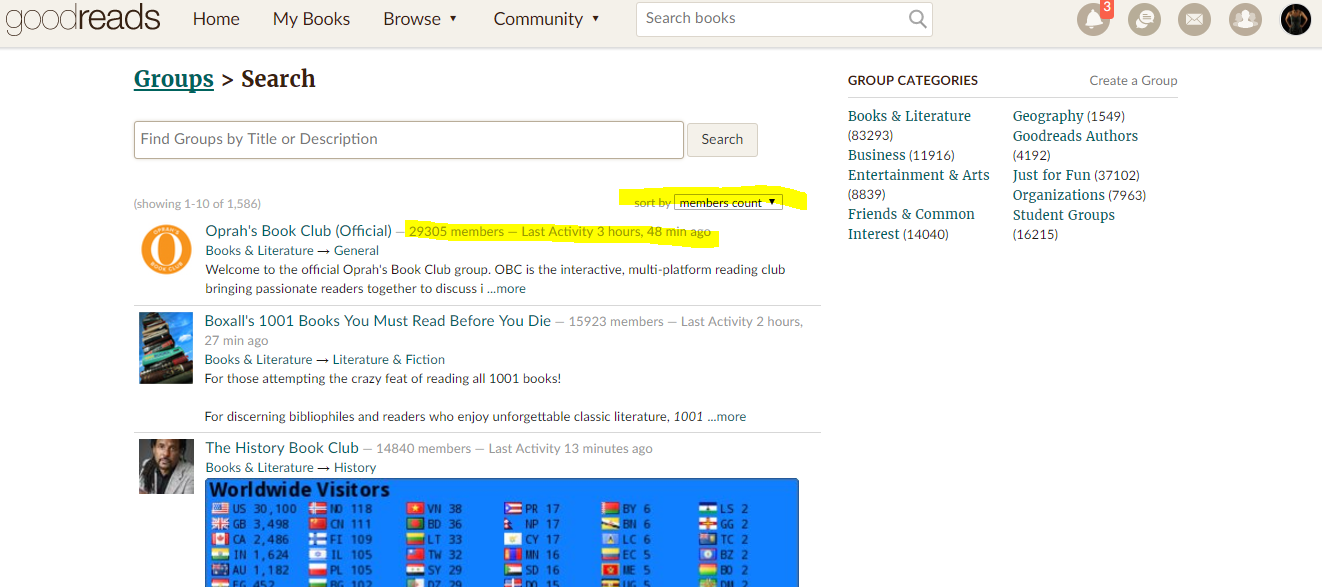Click Books & Literature under History Book Club
The height and width of the screenshot is (587, 1322).
259,468
